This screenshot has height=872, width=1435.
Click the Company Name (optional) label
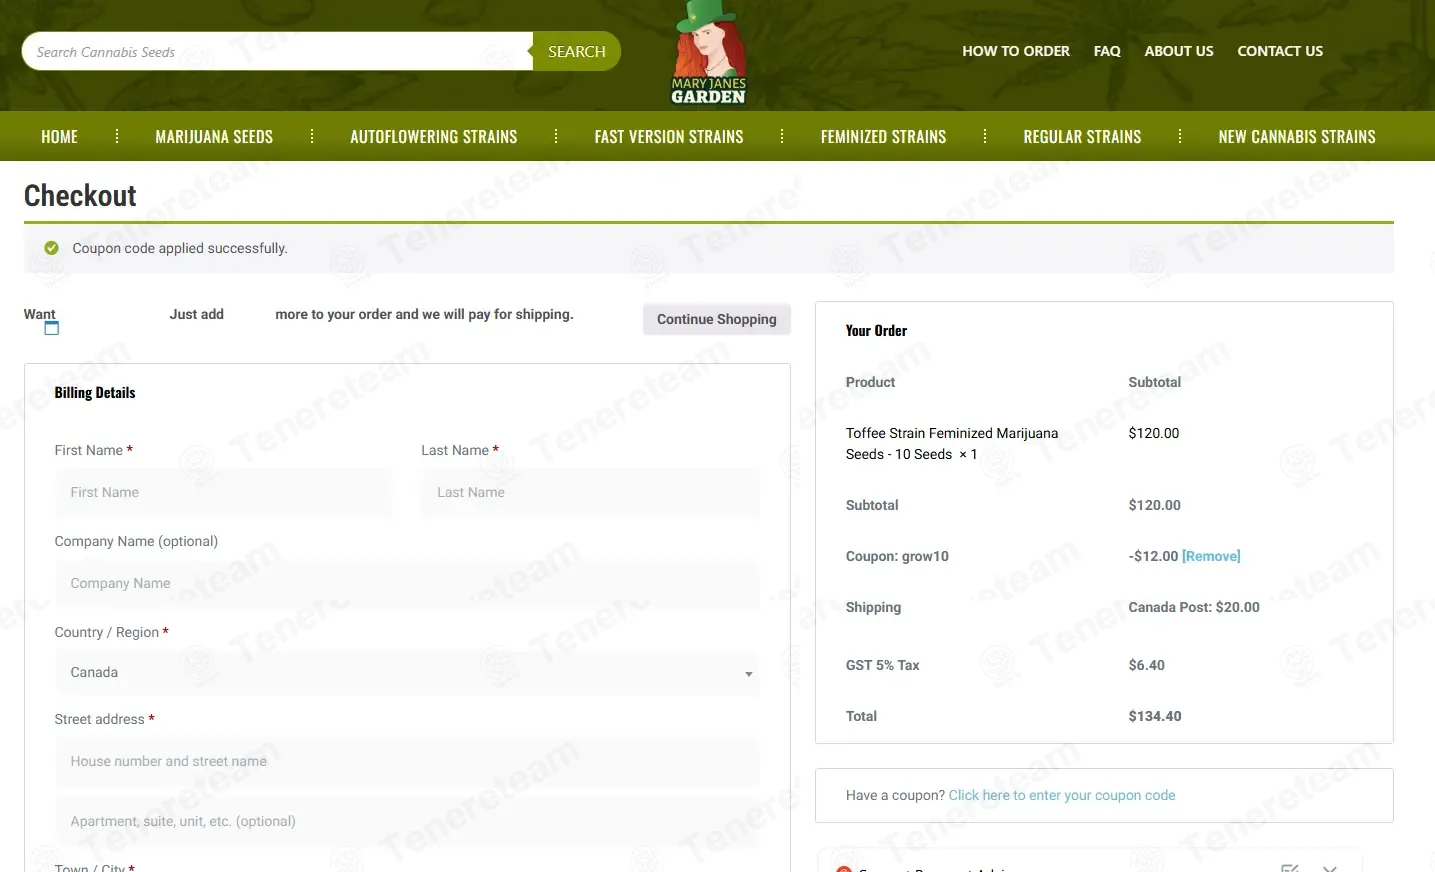(136, 541)
